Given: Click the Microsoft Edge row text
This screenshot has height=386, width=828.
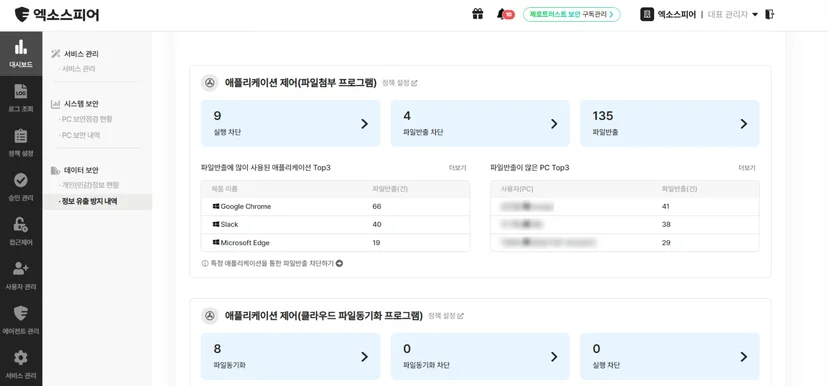Looking at the screenshot, I should [245, 242].
